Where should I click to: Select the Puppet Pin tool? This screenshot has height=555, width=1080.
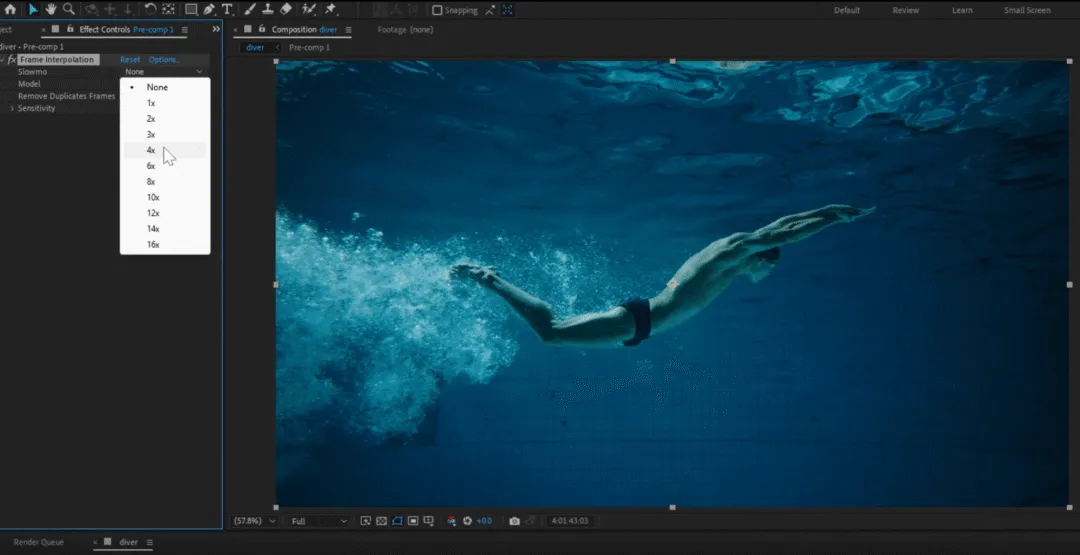[x=331, y=9]
